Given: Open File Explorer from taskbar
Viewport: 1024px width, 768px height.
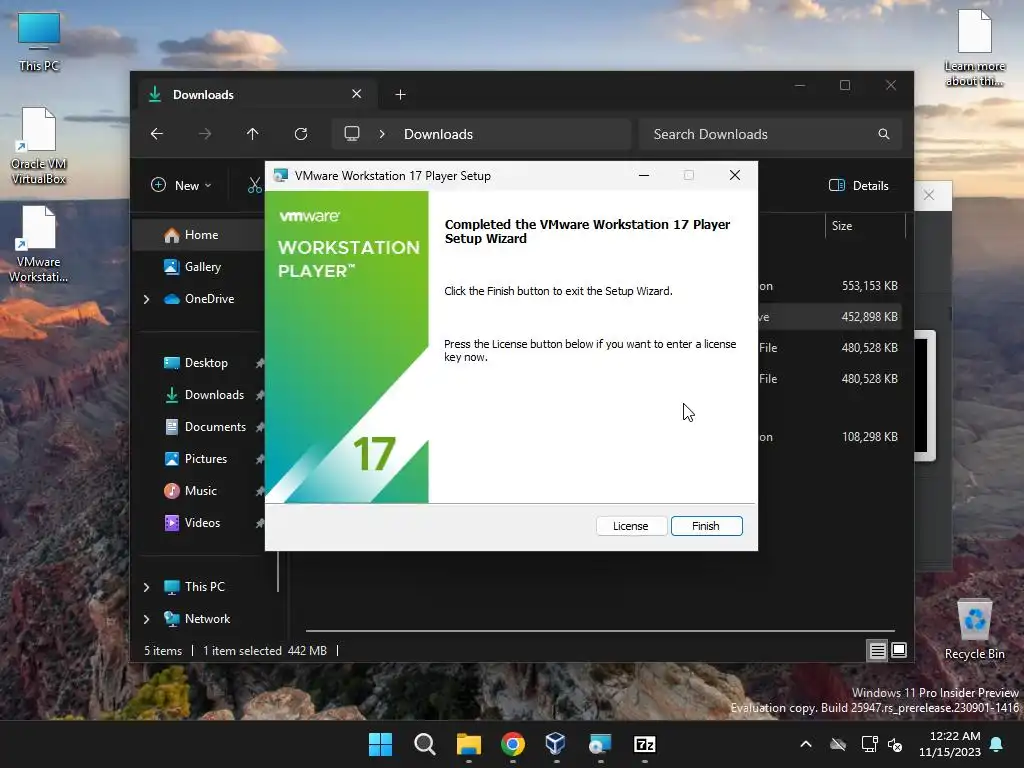Looking at the screenshot, I should (468, 744).
